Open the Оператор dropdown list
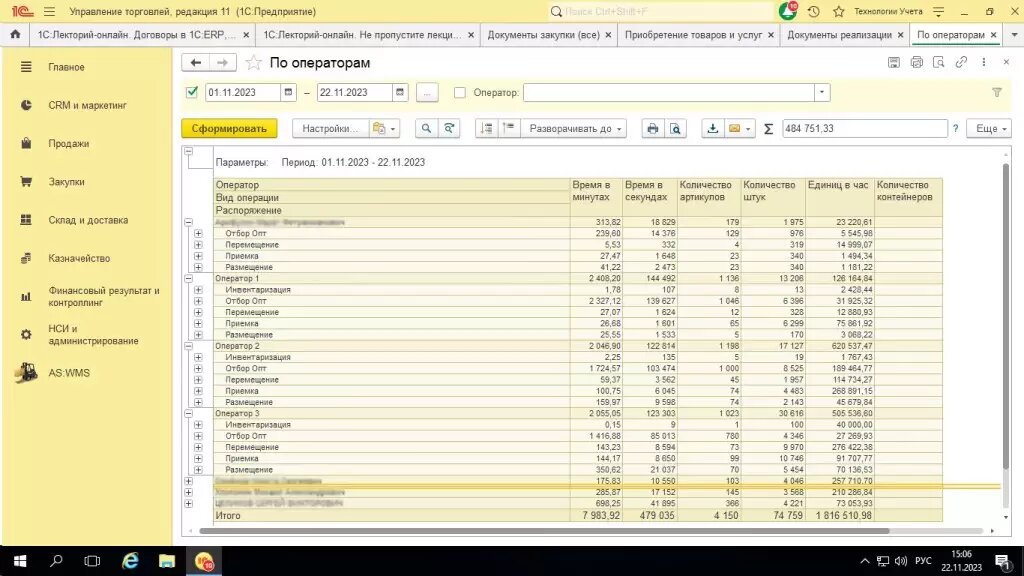The width and height of the screenshot is (1024, 576). coord(822,93)
